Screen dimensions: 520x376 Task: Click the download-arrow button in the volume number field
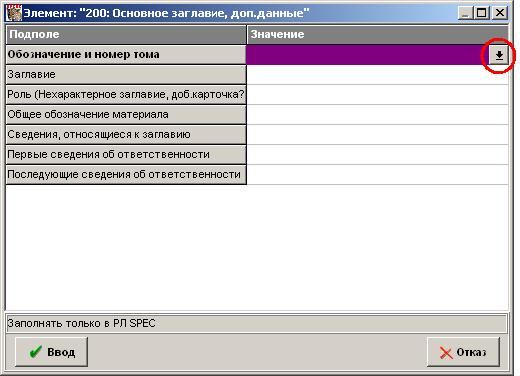pos(499,55)
